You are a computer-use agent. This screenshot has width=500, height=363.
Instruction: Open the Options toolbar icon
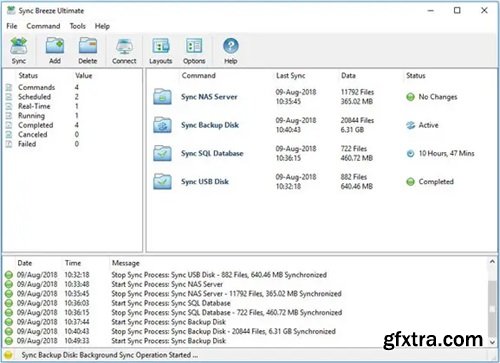pyautogui.click(x=194, y=46)
